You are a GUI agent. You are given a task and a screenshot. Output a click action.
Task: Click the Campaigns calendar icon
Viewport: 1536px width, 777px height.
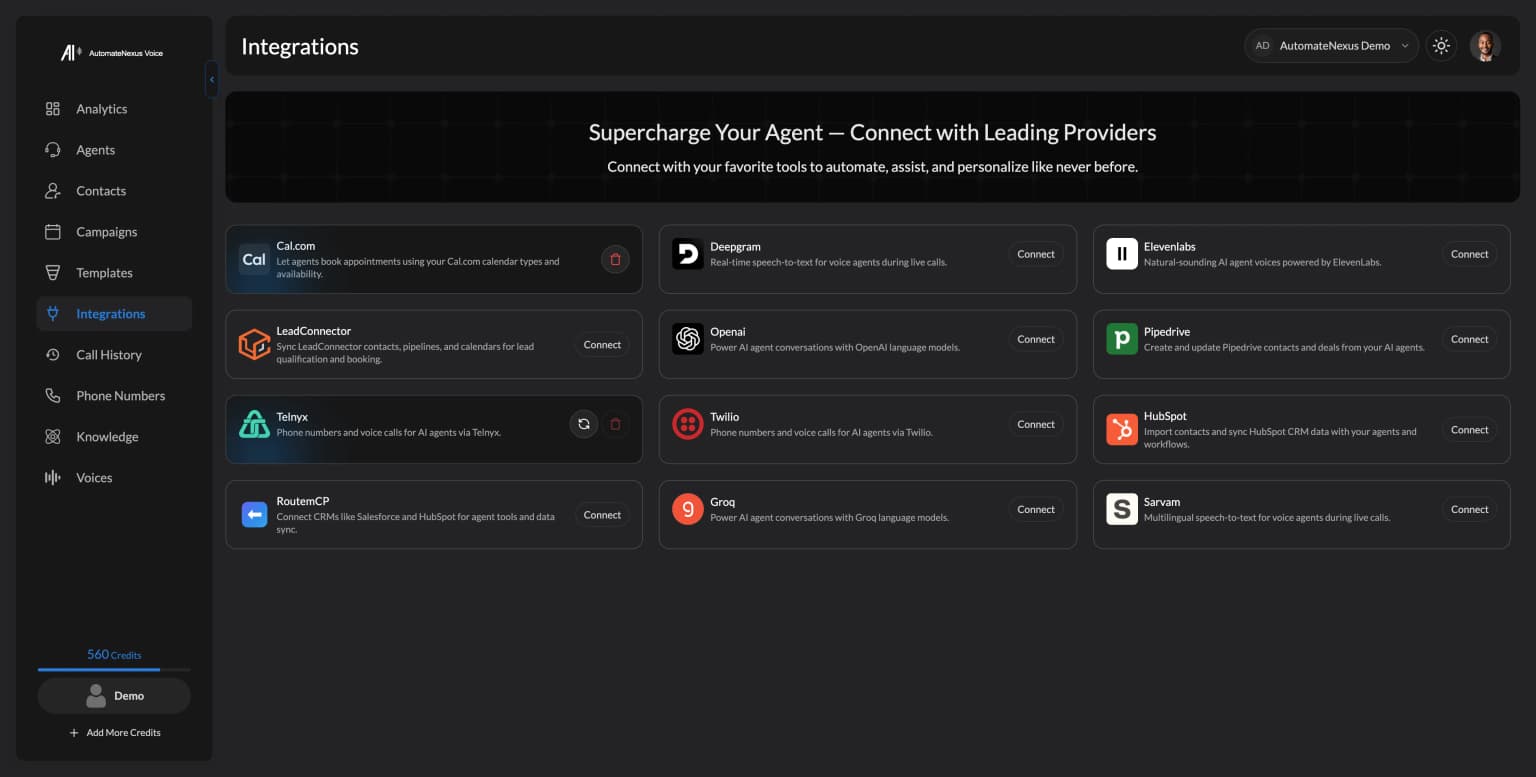pyautogui.click(x=53, y=232)
